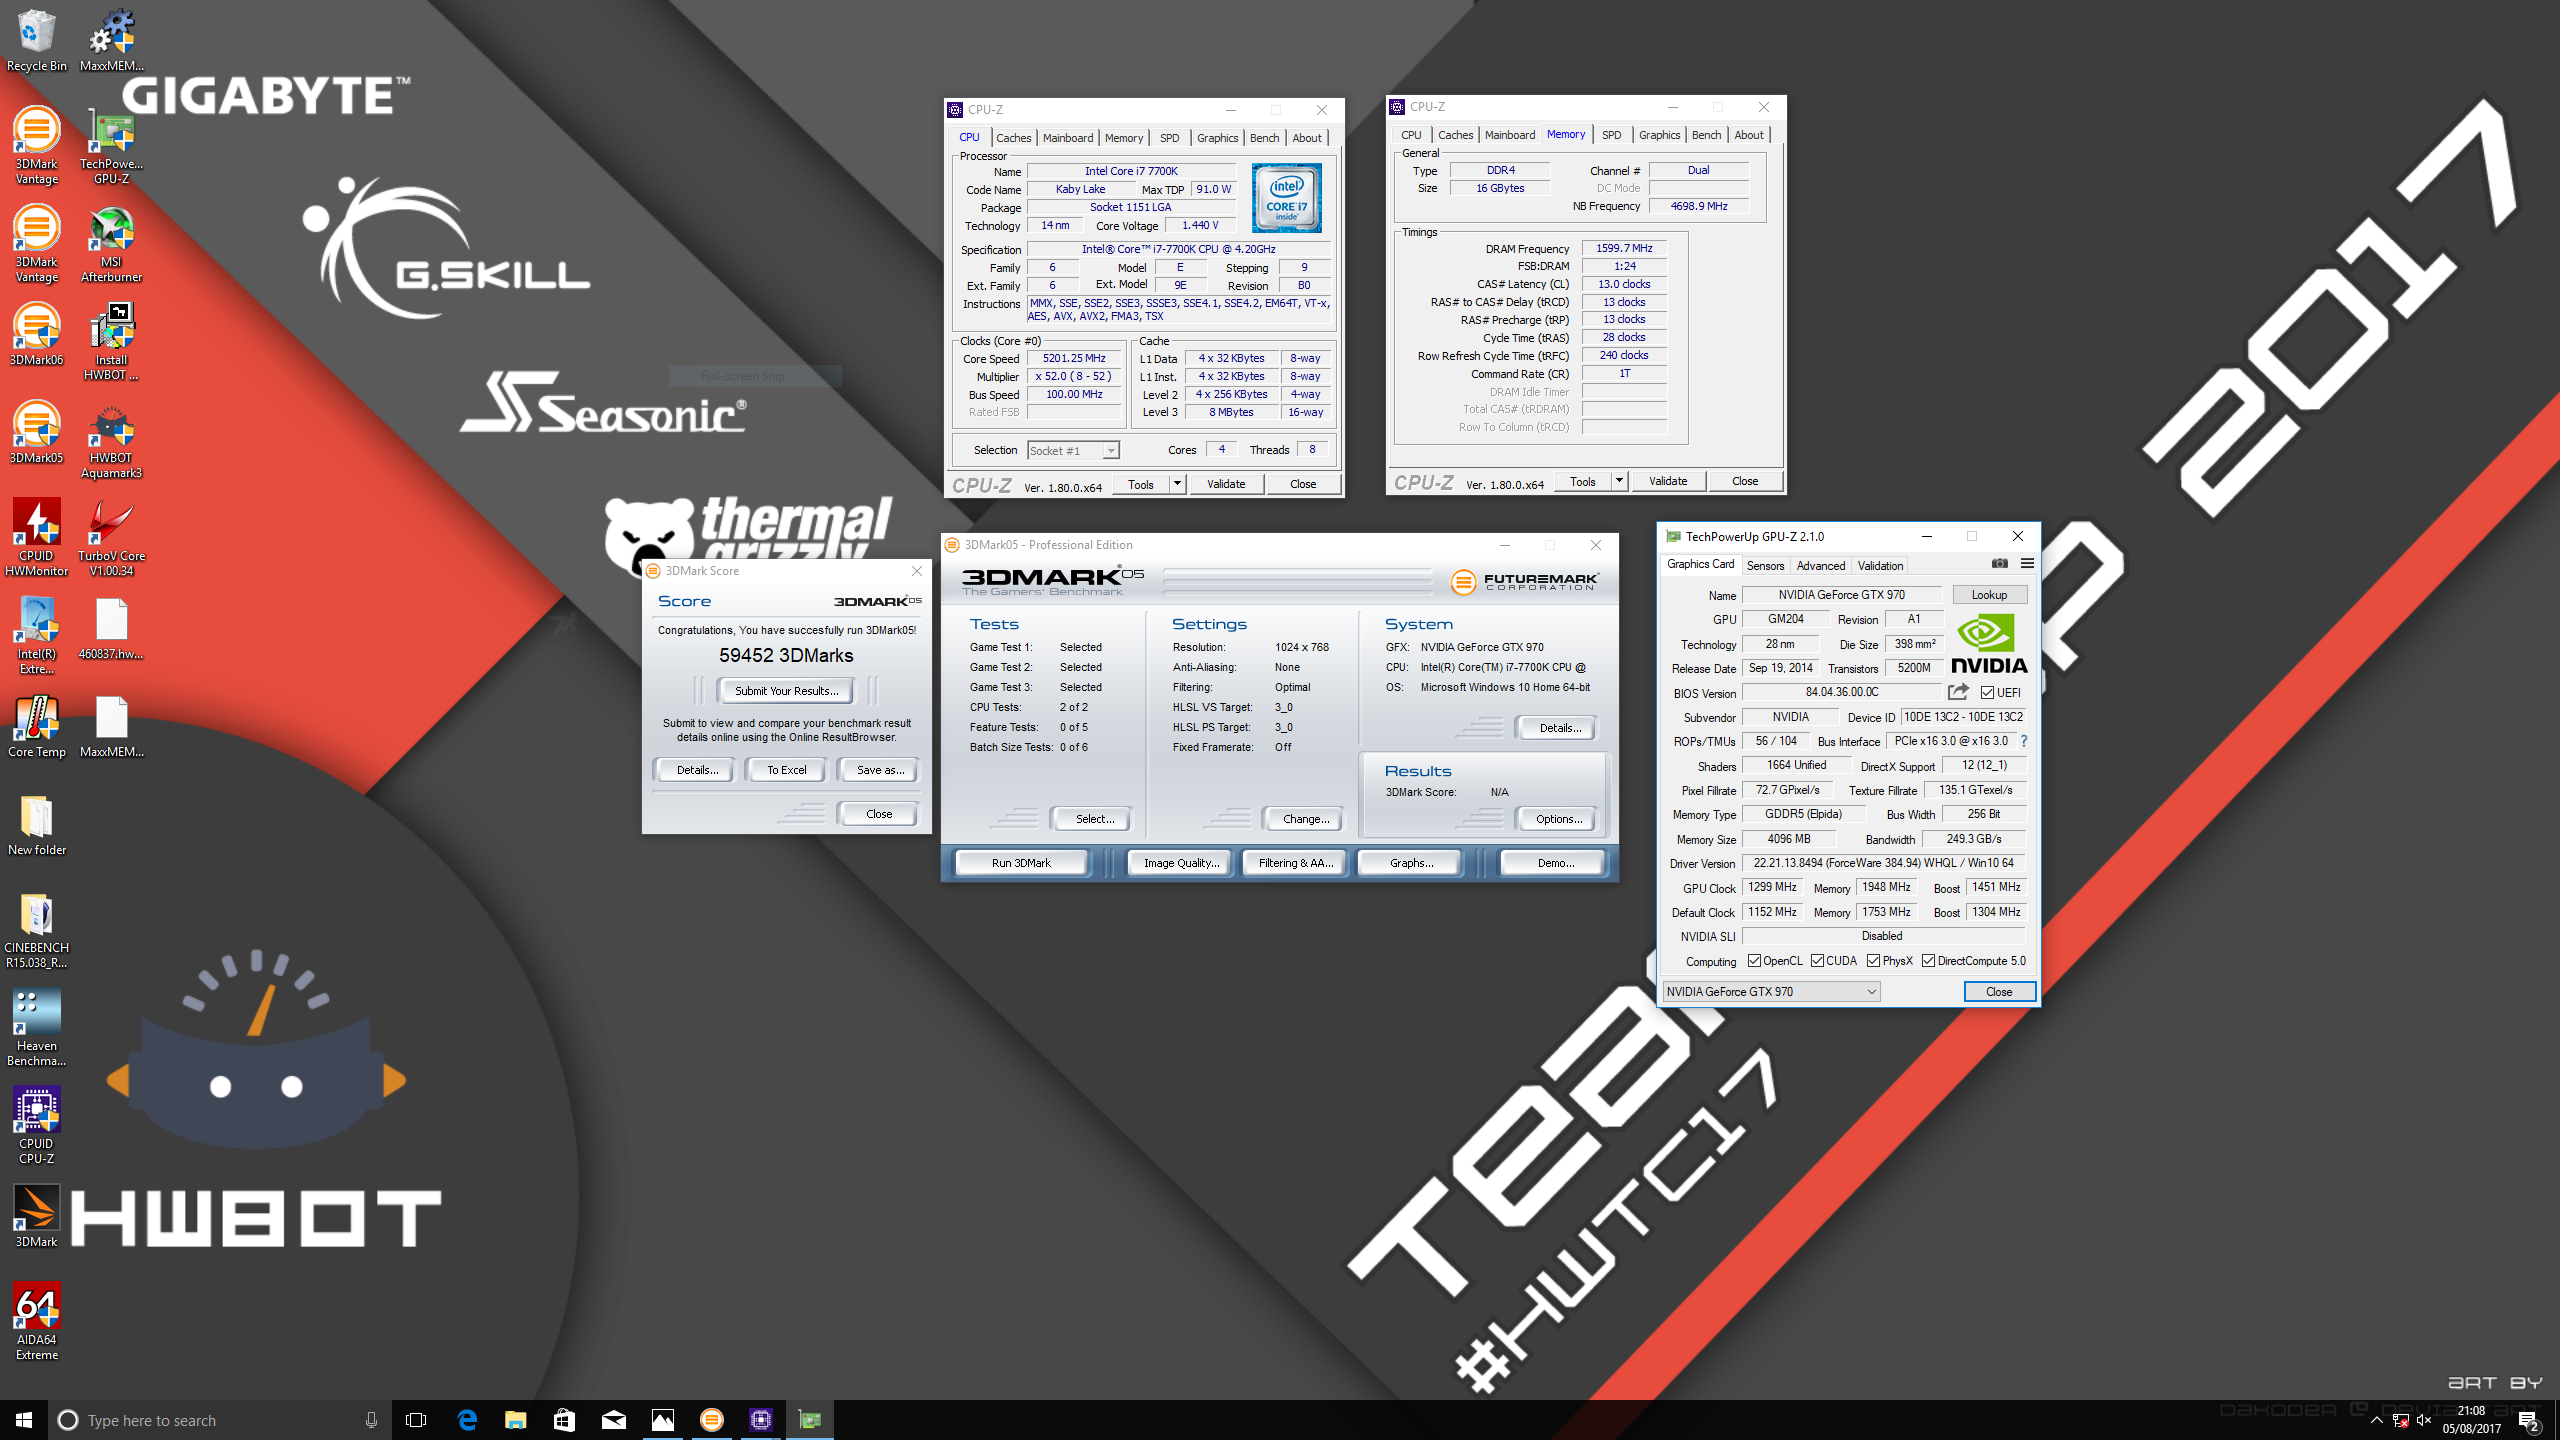The image size is (2560, 1440).
Task: Click the volume icon in system tray
Action: 2424,1420
